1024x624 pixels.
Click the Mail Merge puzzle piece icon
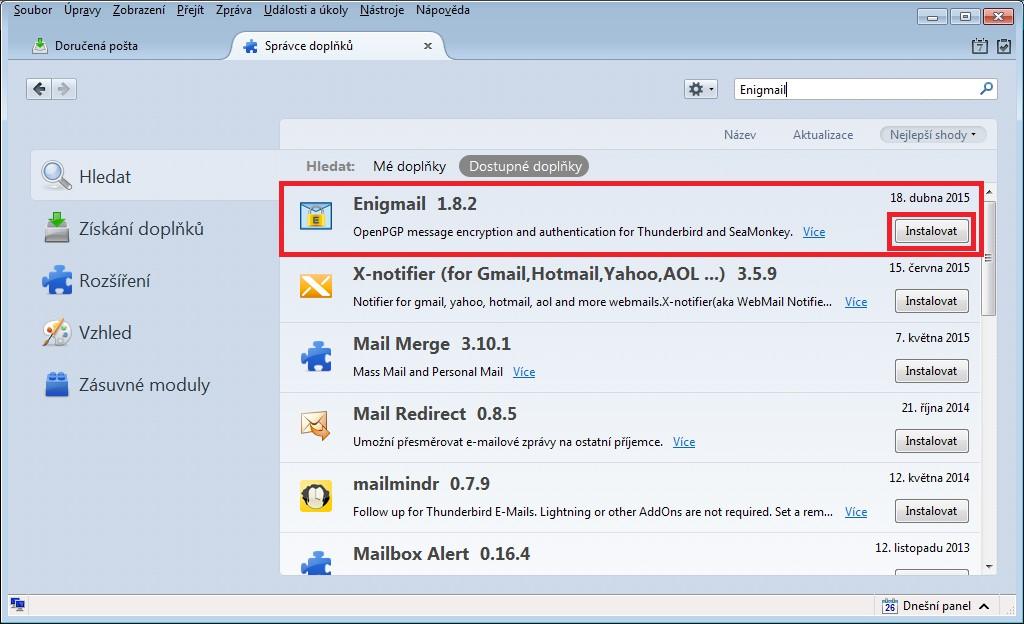point(316,356)
